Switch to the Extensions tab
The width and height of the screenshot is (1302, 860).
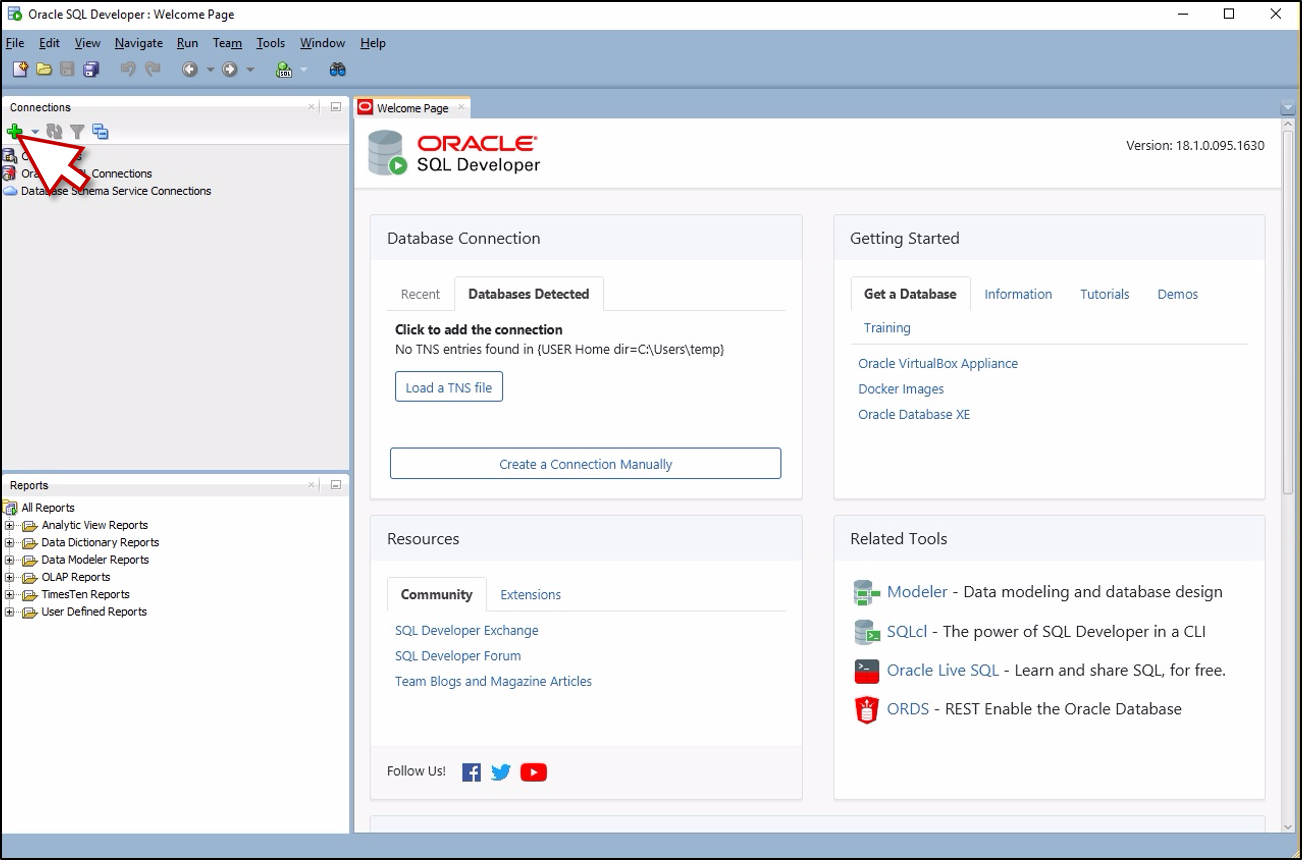[x=531, y=594]
